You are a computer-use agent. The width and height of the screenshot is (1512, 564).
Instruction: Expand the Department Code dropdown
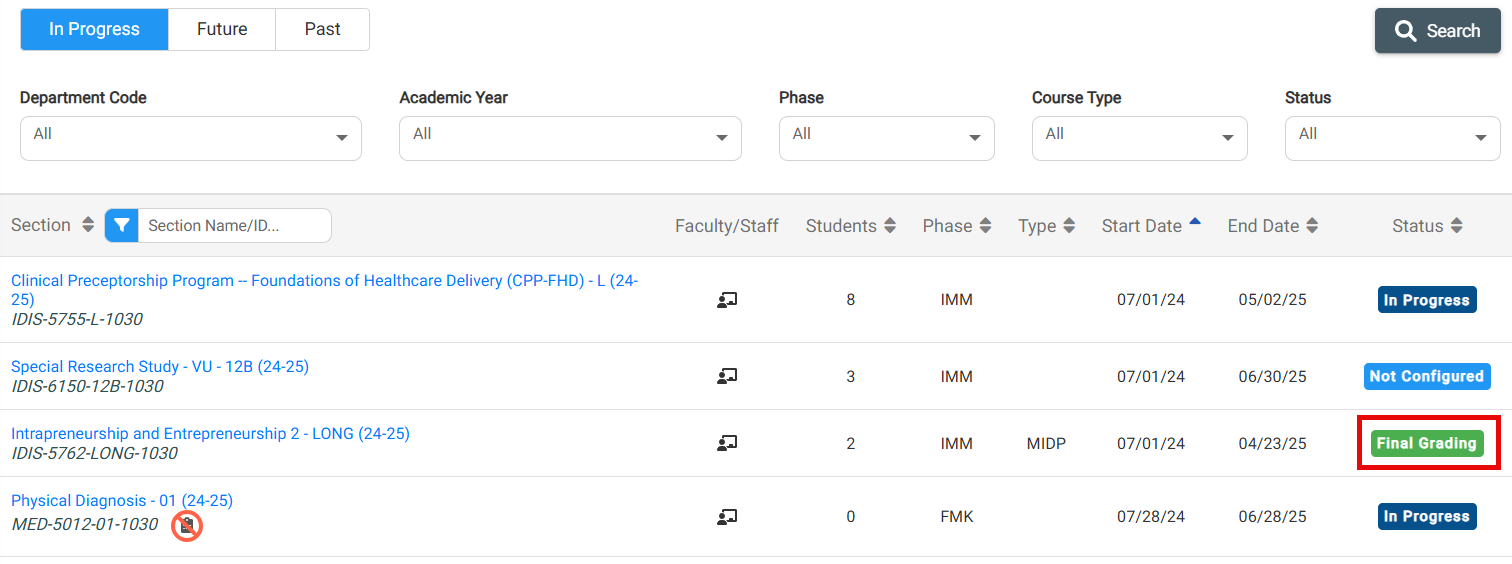click(191, 138)
